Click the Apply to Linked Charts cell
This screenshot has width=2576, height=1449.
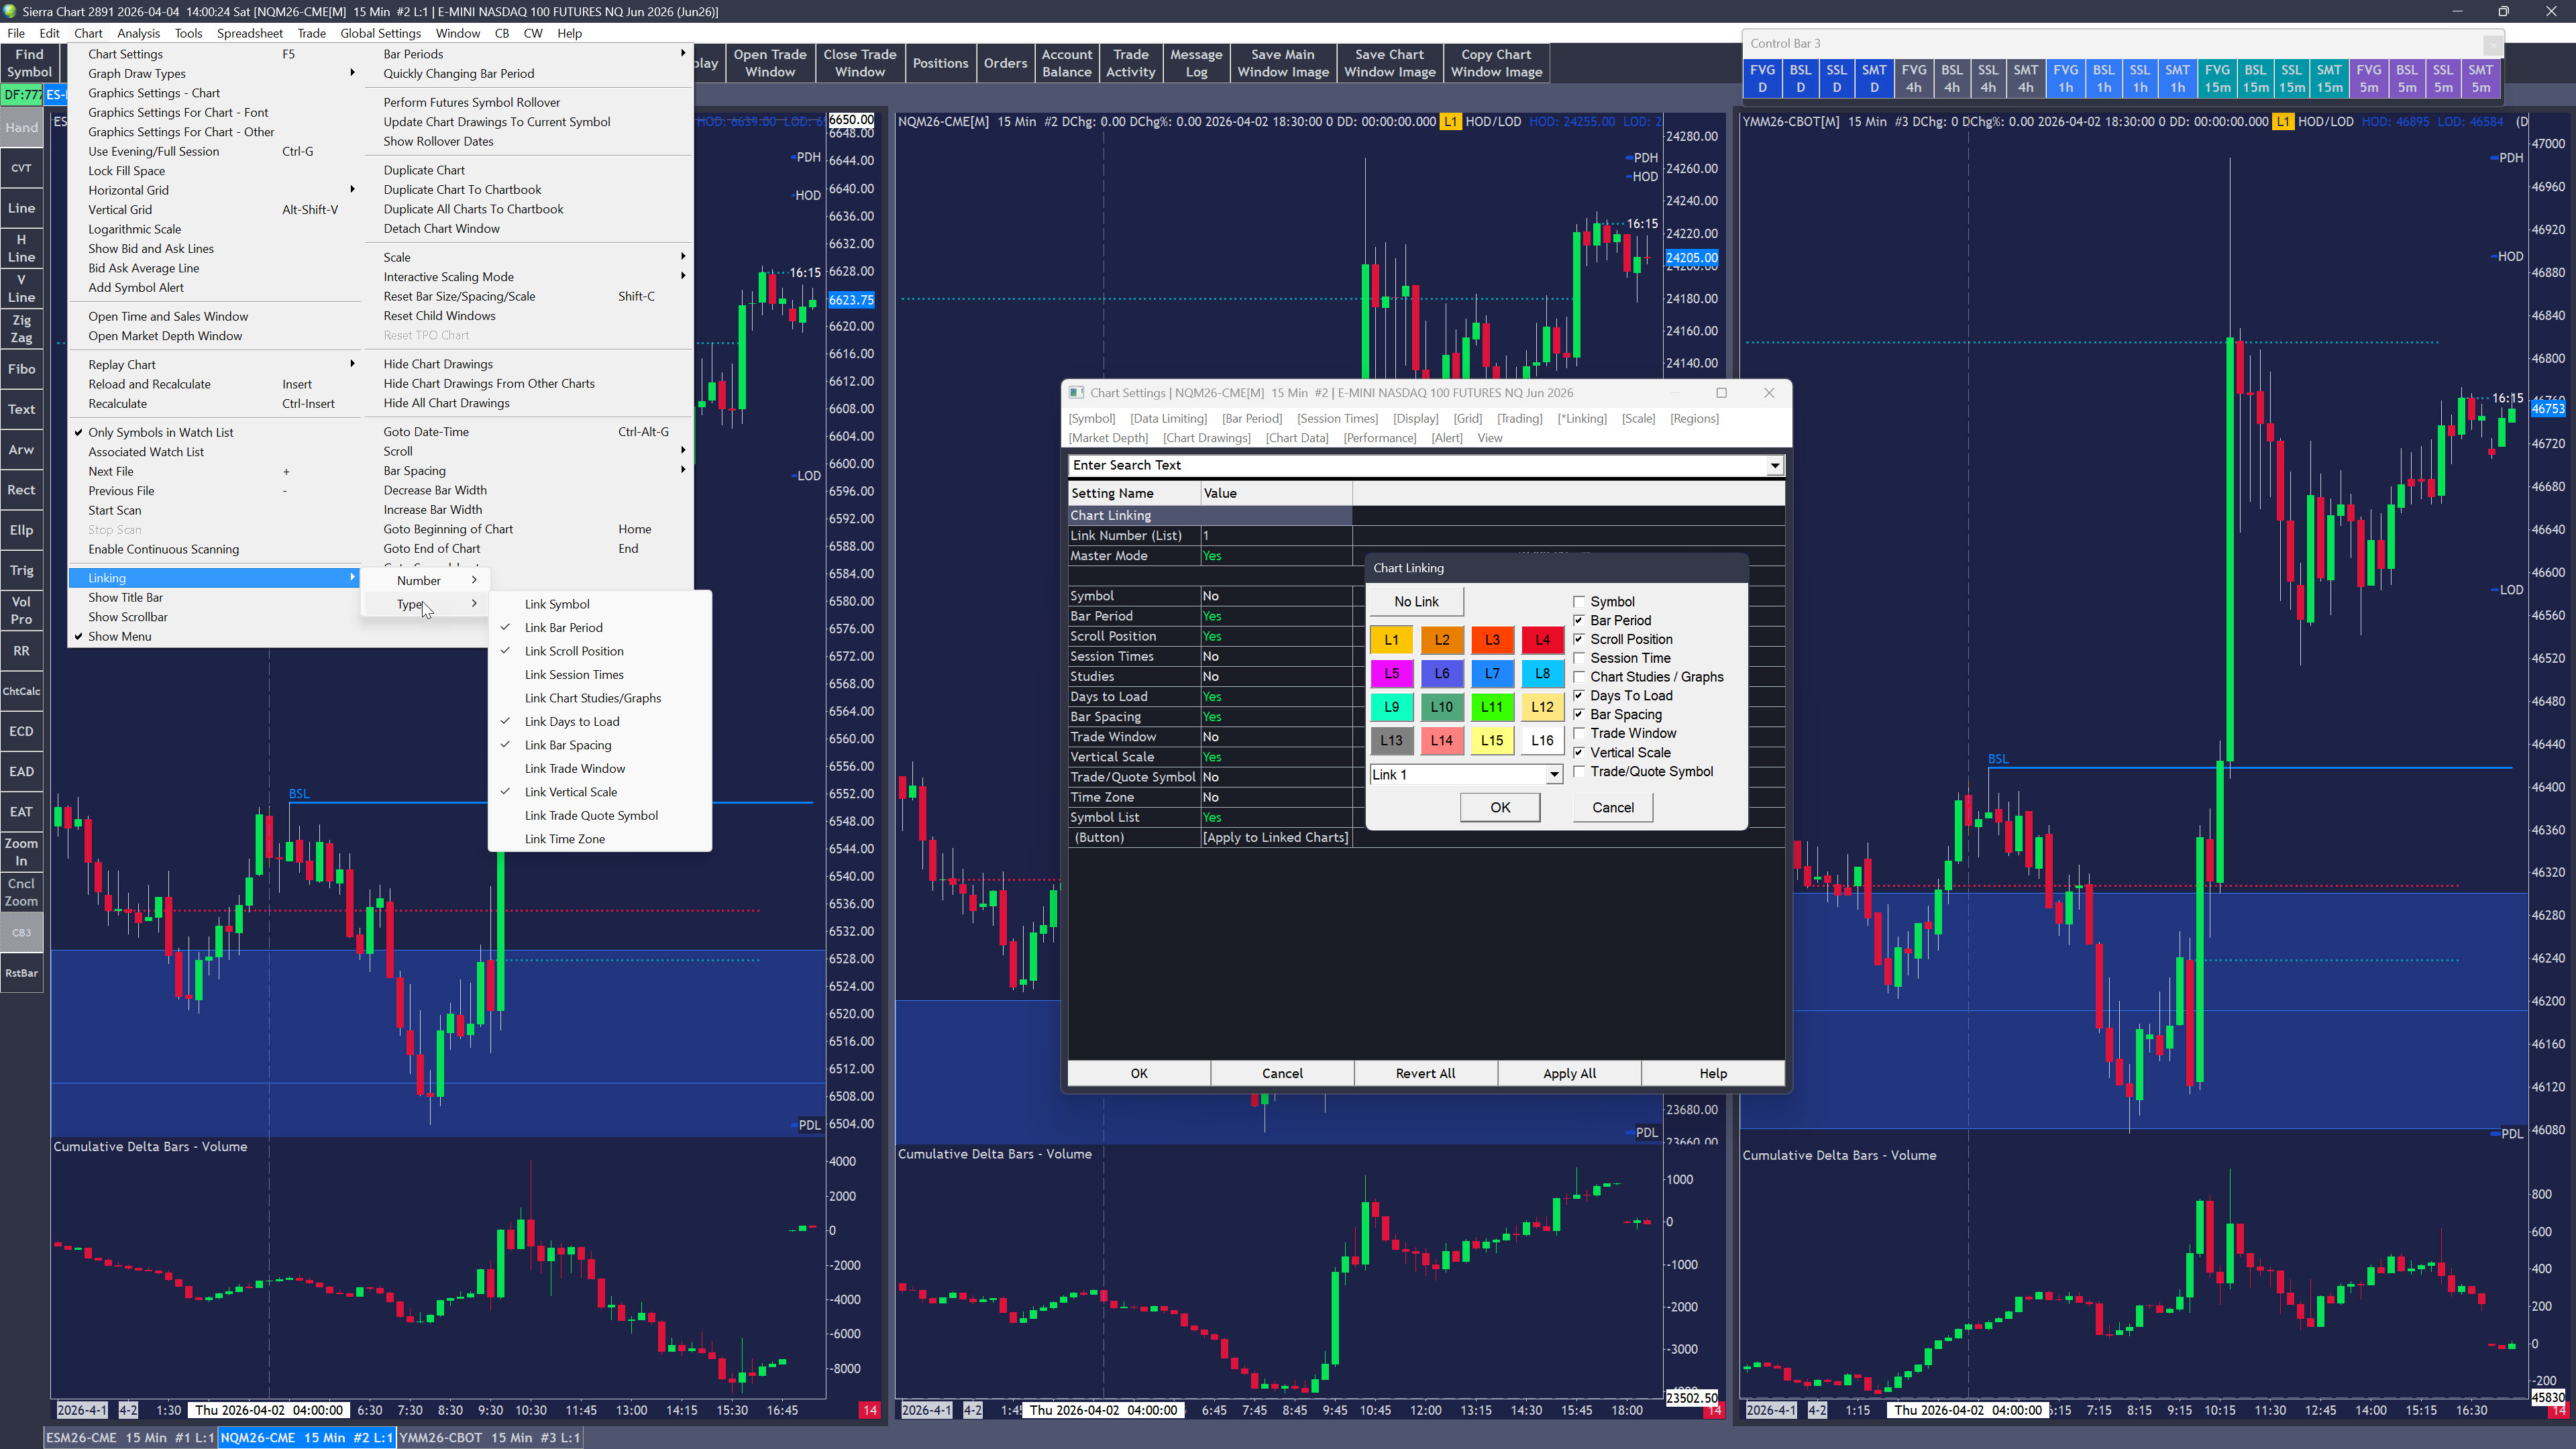[x=1275, y=837]
